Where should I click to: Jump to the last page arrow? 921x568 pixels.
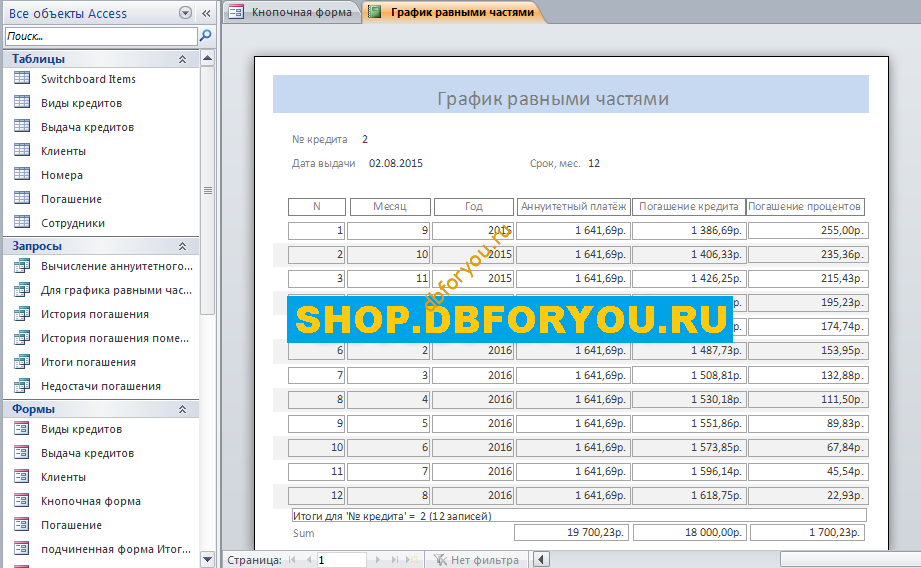coord(395,560)
